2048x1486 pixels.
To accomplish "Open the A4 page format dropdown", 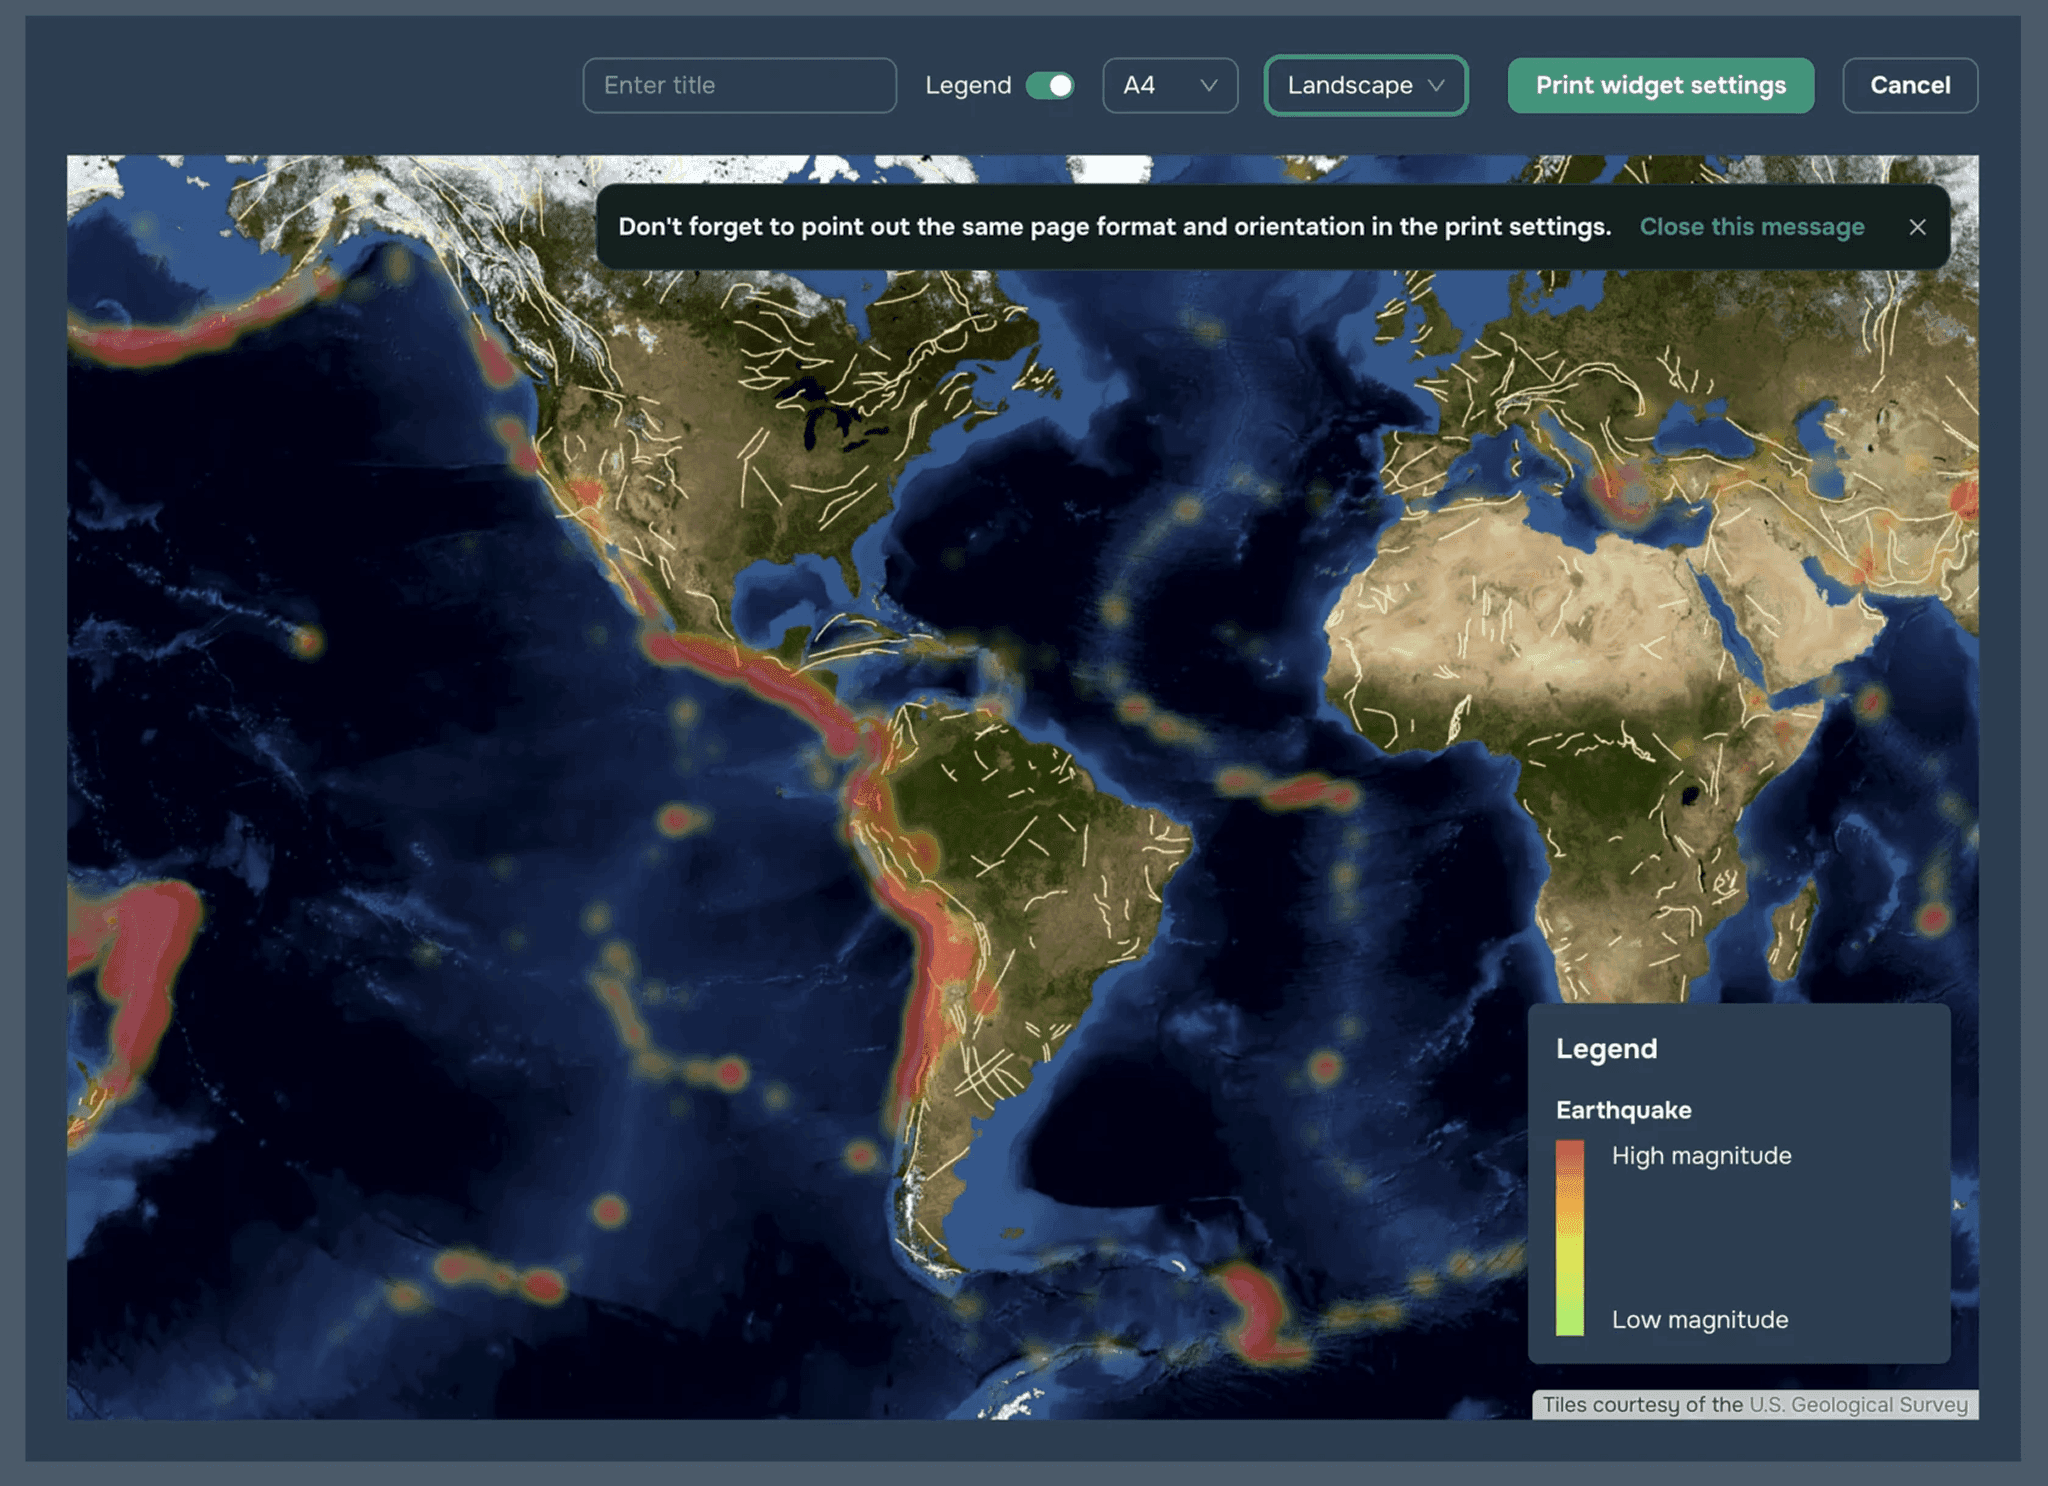I will [1169, 85].
